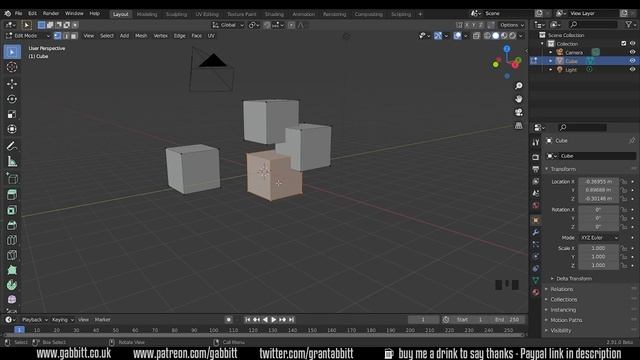640x360 pixels.
Task: Select the Poly Build tool
Action: point(12,270)
